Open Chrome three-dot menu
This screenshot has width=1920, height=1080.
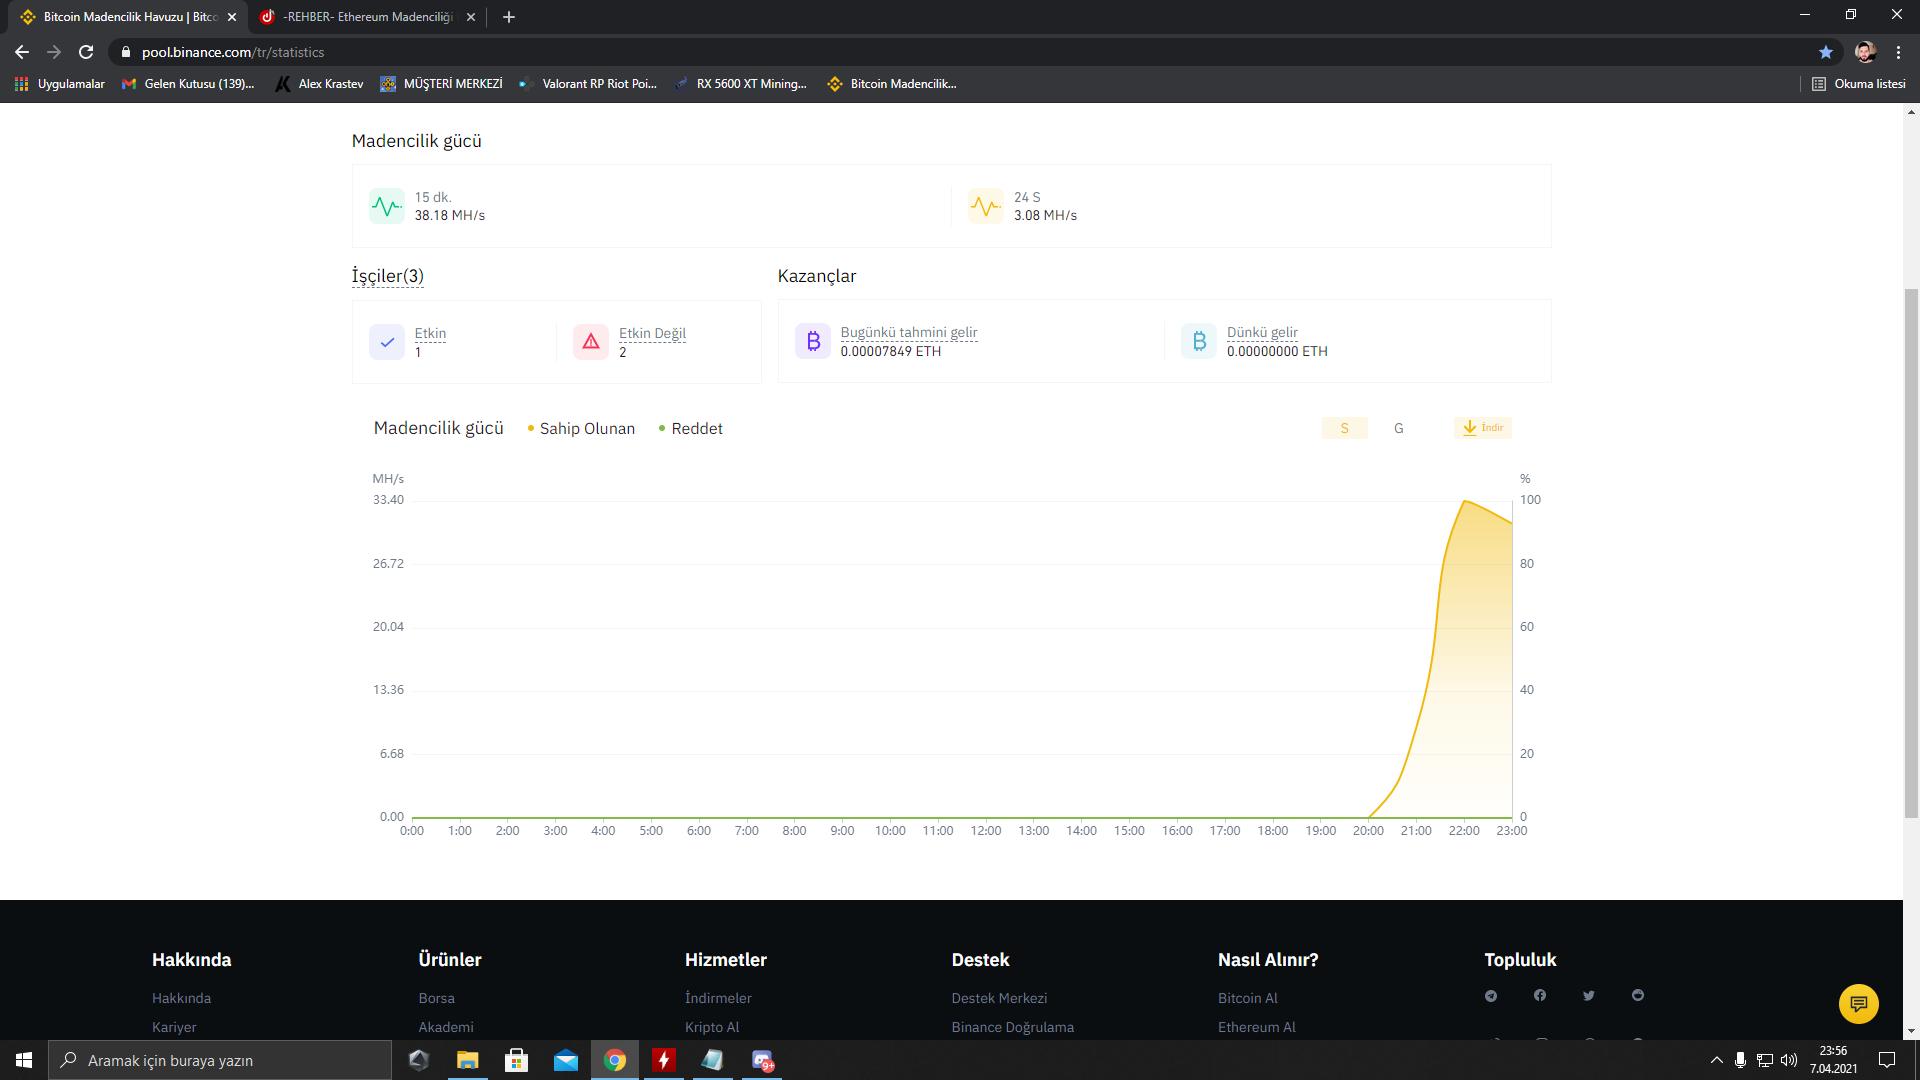click(1898, 52)
